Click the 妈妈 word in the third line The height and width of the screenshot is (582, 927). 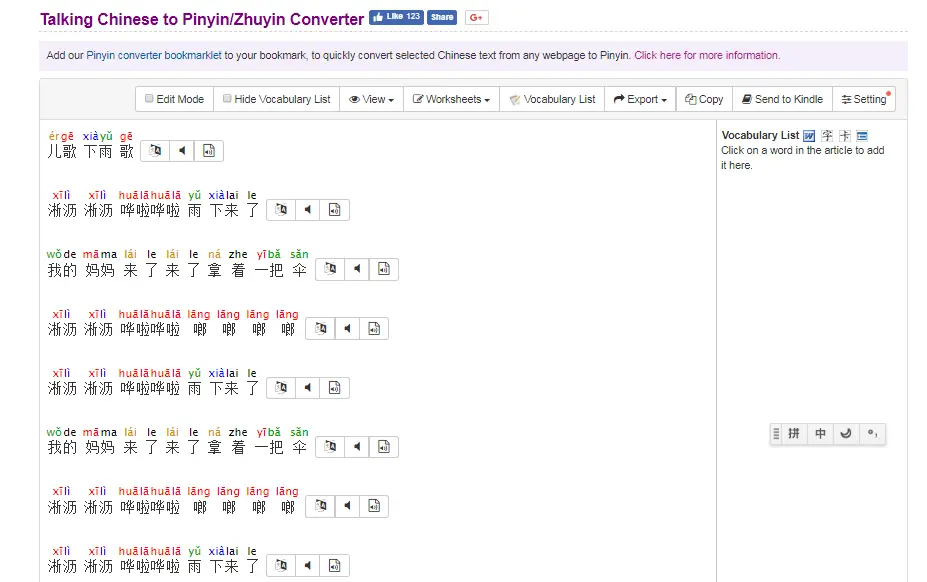[100, 270]
